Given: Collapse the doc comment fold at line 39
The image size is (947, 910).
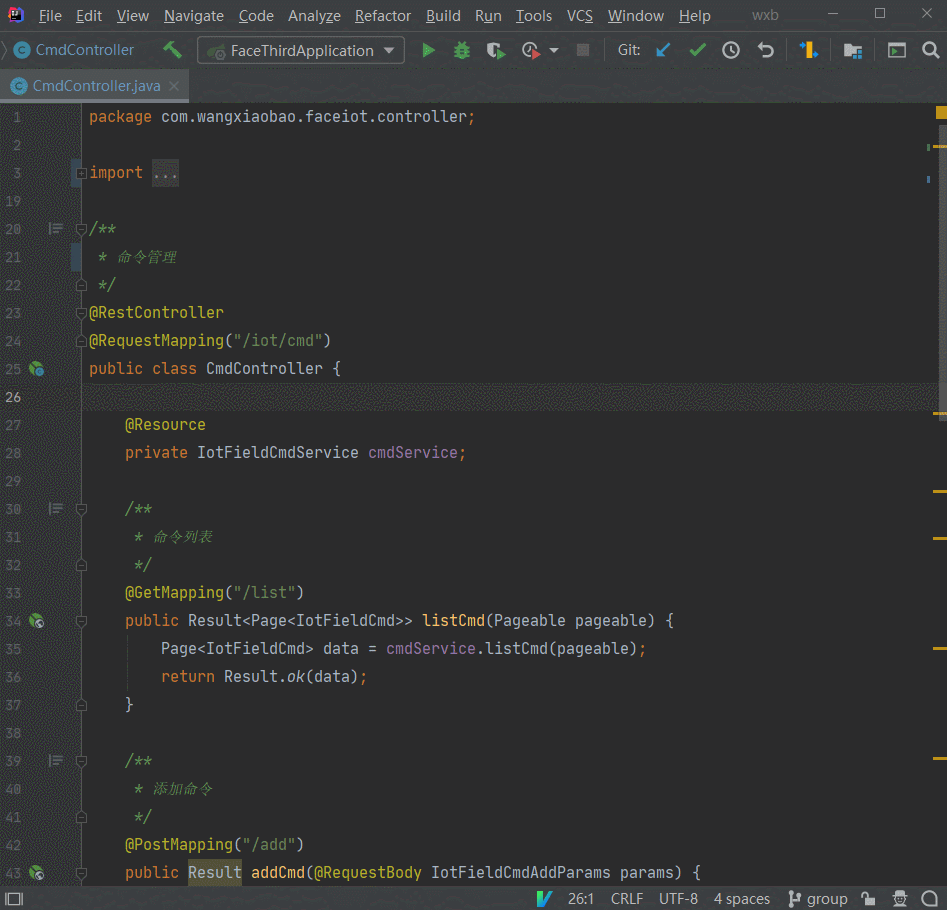Looking at the screenshot, I should tap(81, 761).
